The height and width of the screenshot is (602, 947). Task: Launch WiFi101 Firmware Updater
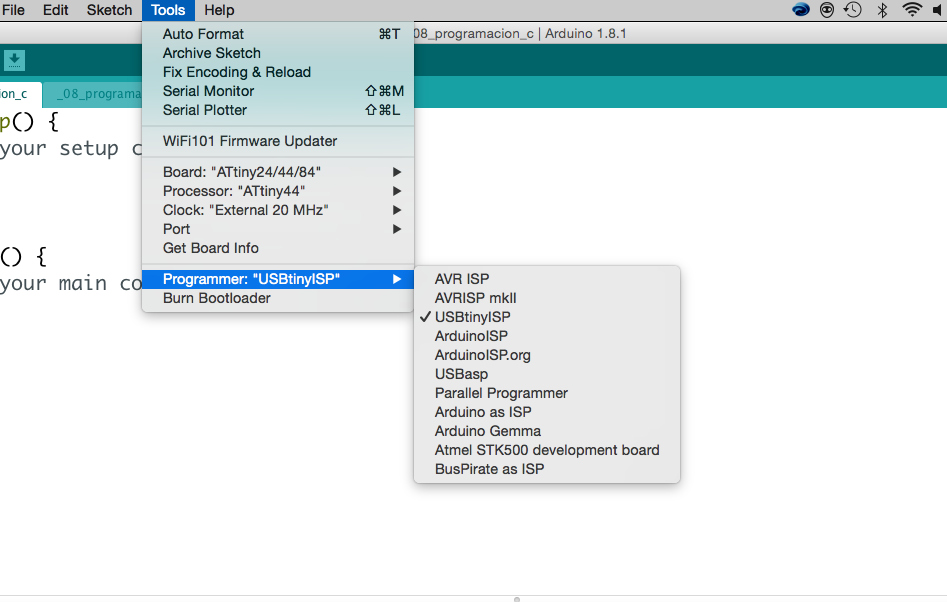278,141
